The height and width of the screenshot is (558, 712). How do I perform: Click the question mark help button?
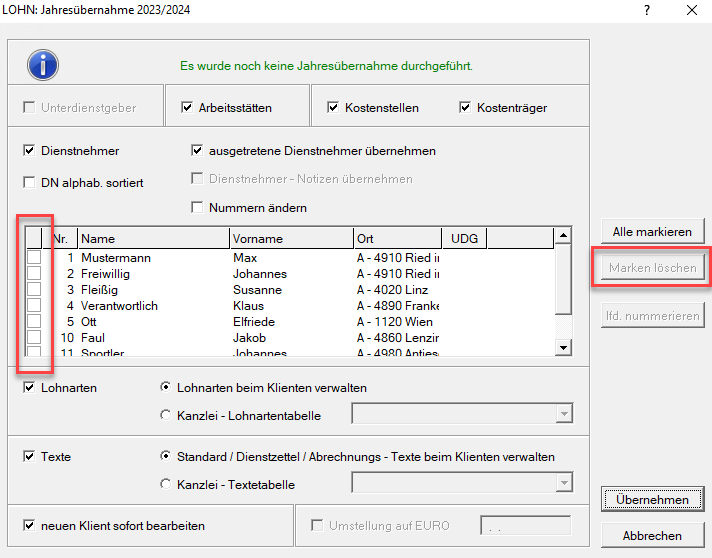coord(647,10)
